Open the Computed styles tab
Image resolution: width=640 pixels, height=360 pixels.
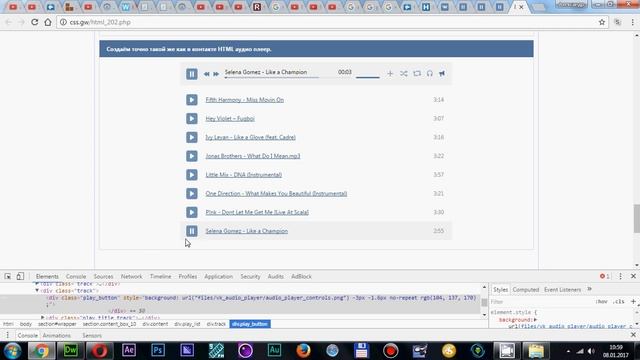526,289
